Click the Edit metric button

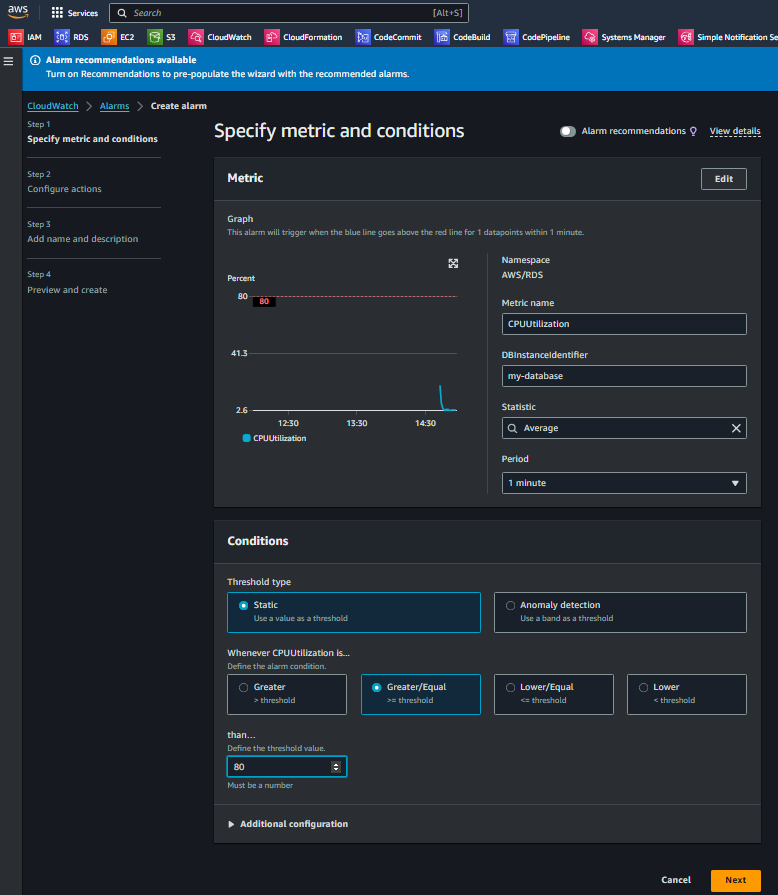click(724, 179)
